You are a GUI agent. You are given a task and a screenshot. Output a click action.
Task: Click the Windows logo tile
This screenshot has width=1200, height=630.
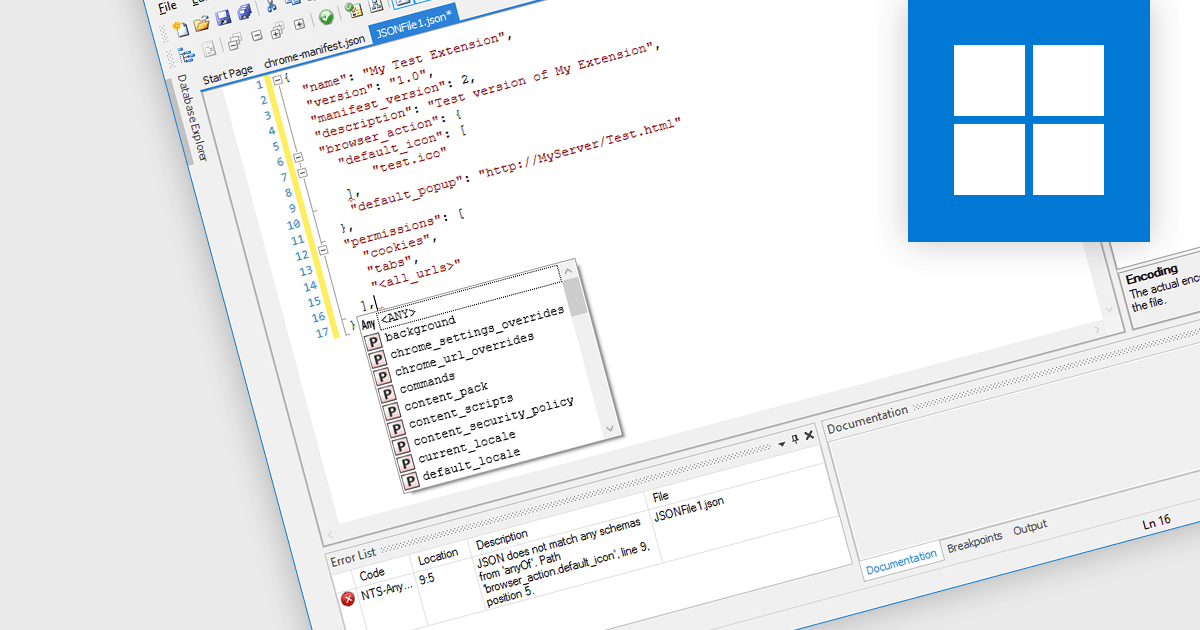tap(1028, 120)
